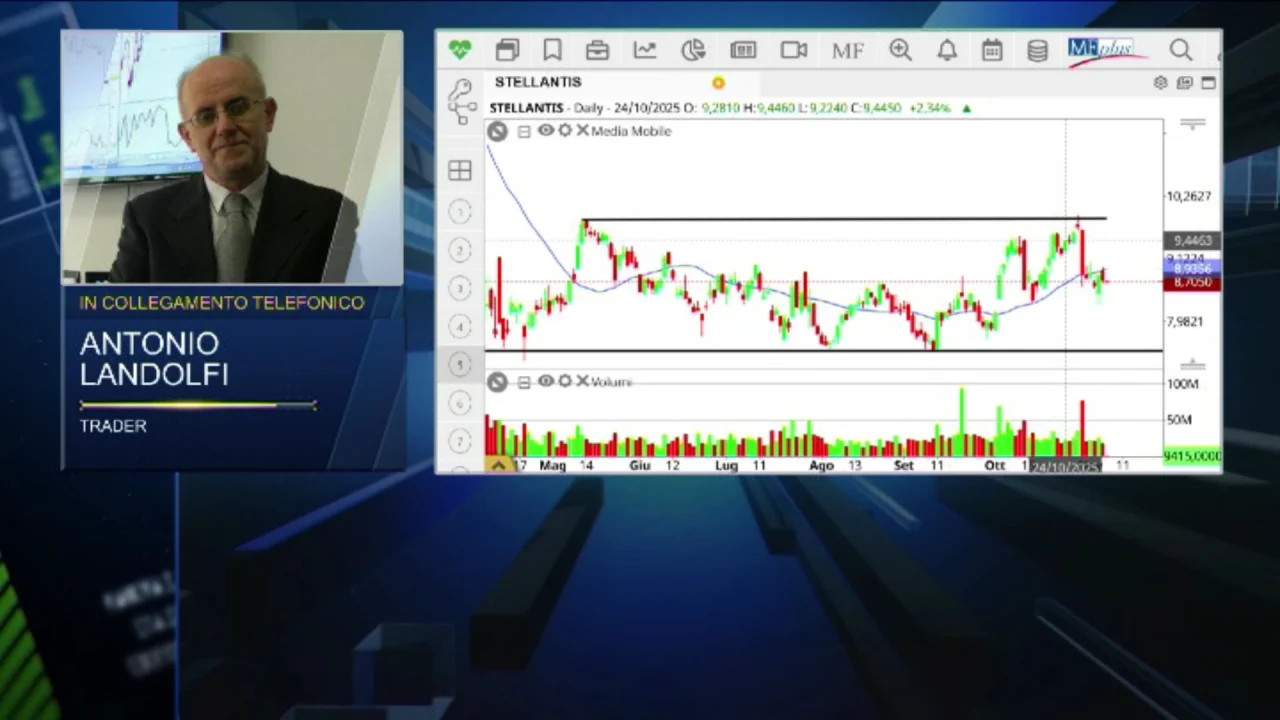
Task: Collapse the Volumi panel
Action: [x=523, y=381]
